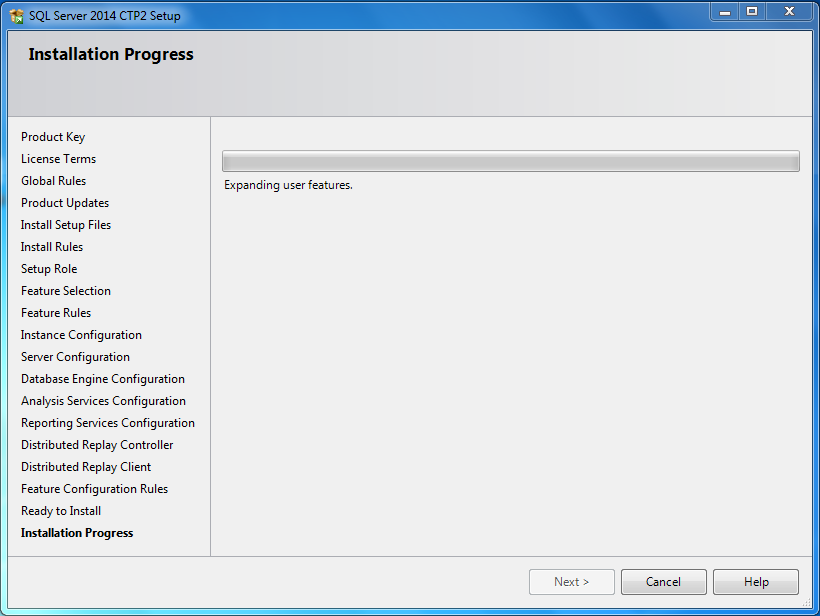
Task: Select Feature Rules step
Action: point(56,313)
